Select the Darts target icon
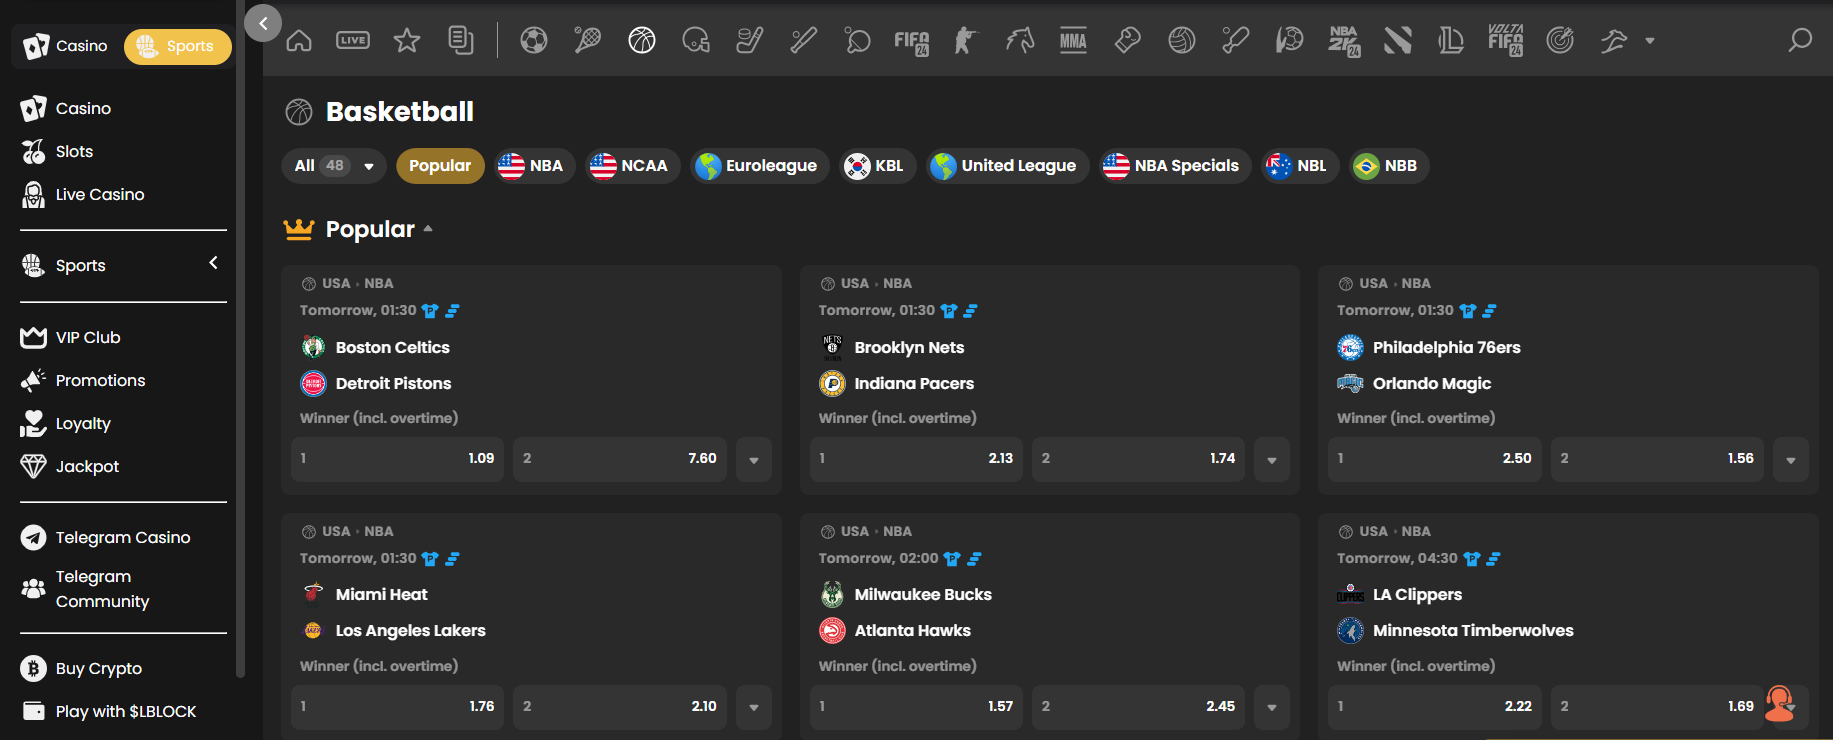Image resolution: width=1833 pixels, height=740 pixels. pos(1560,40)
